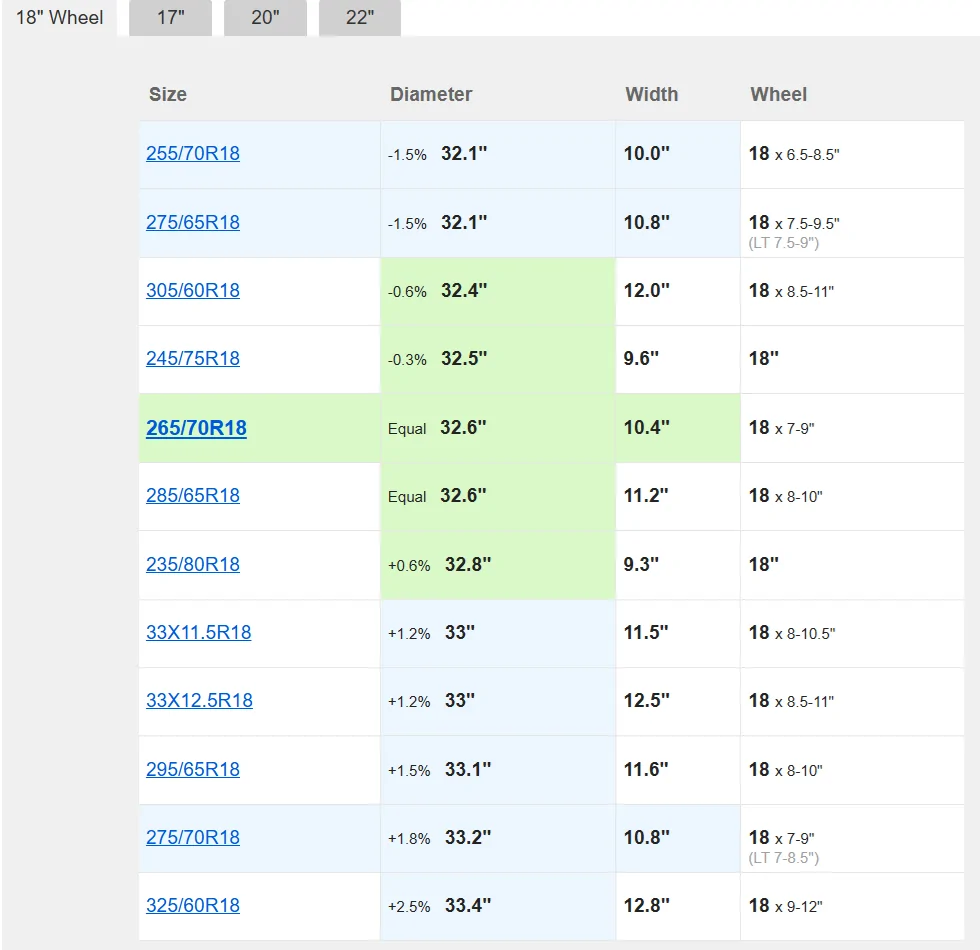Click the Wheel column header

[x=778, y=95]
